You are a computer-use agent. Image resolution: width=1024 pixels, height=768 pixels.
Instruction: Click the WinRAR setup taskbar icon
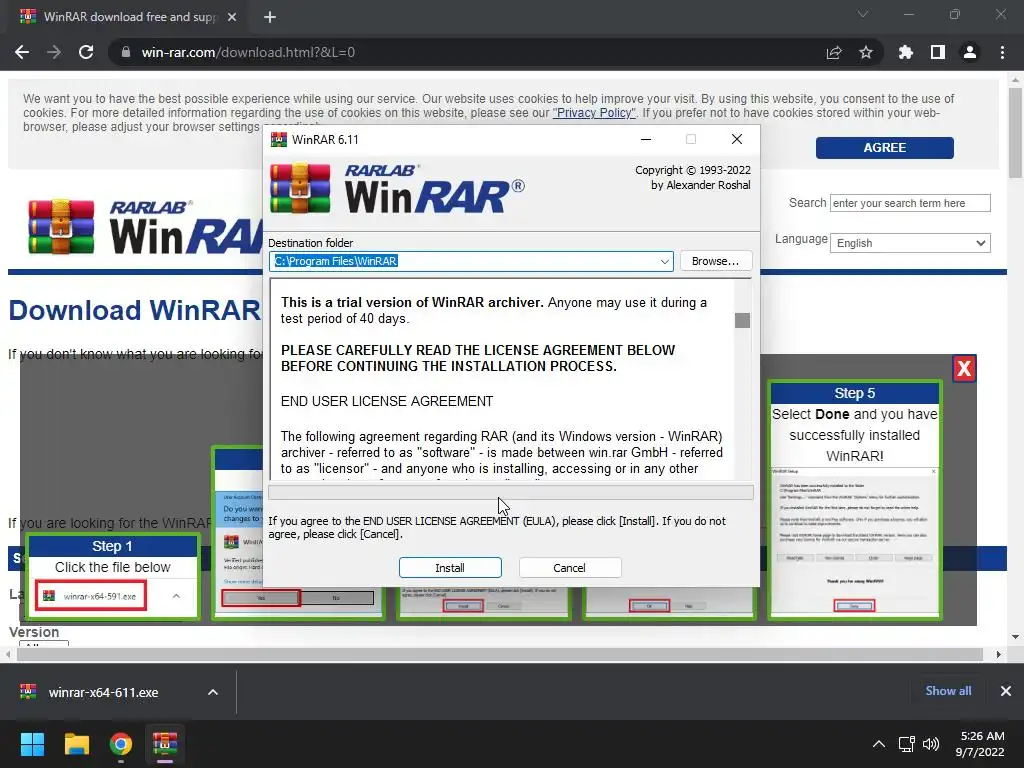tap(165, 744)
